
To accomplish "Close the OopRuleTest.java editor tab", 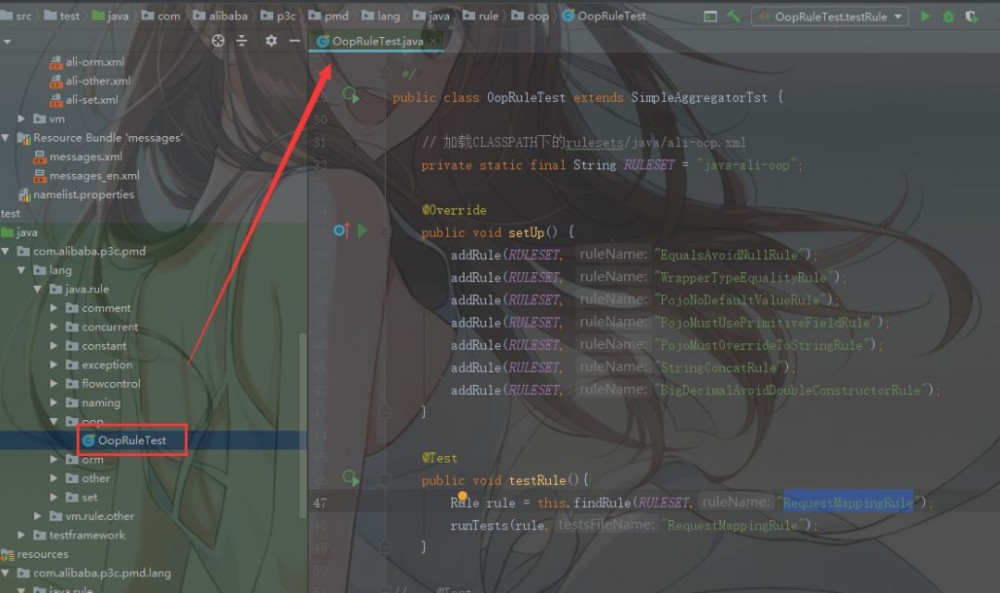I will point(433,41).
